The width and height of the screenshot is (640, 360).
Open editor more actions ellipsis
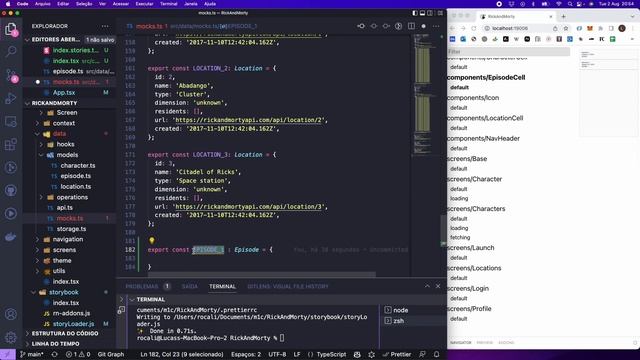point(436,26)
